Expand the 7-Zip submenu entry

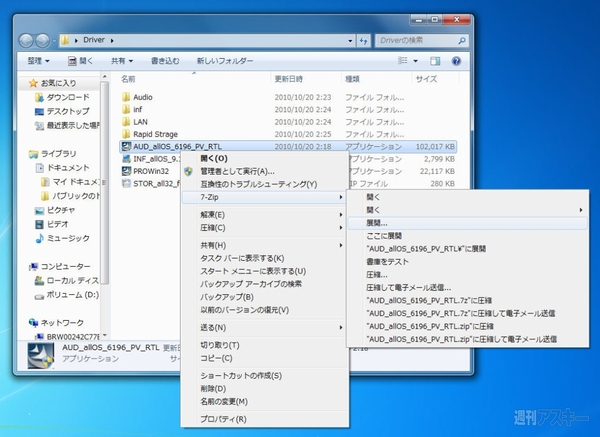coord(264,197)
